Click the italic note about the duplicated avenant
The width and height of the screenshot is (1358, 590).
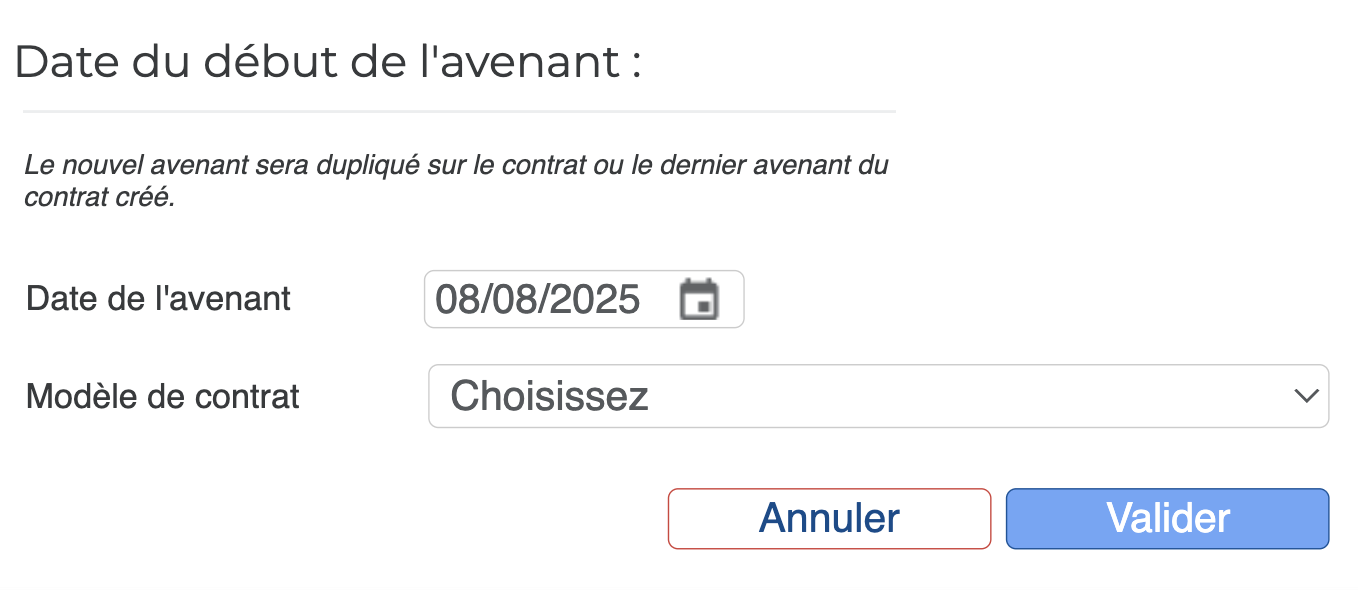coord(456,180)
